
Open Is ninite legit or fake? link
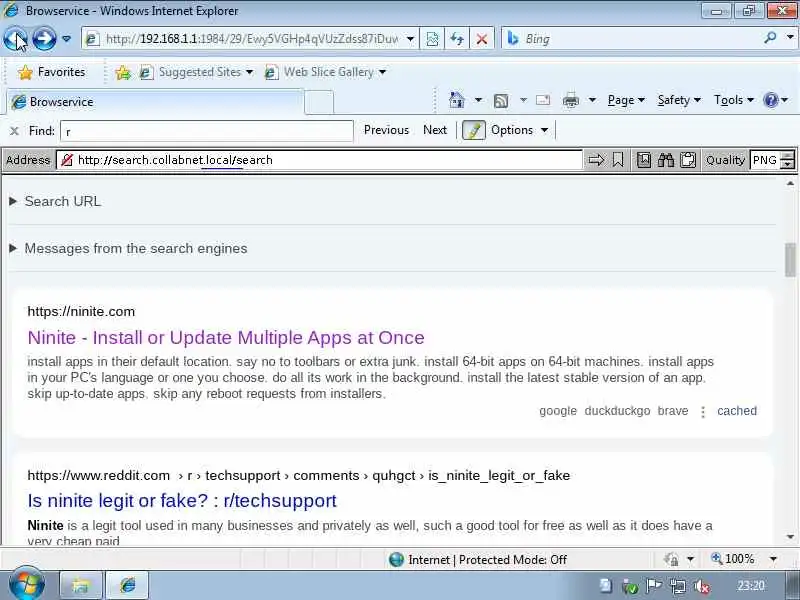[182, 501]
